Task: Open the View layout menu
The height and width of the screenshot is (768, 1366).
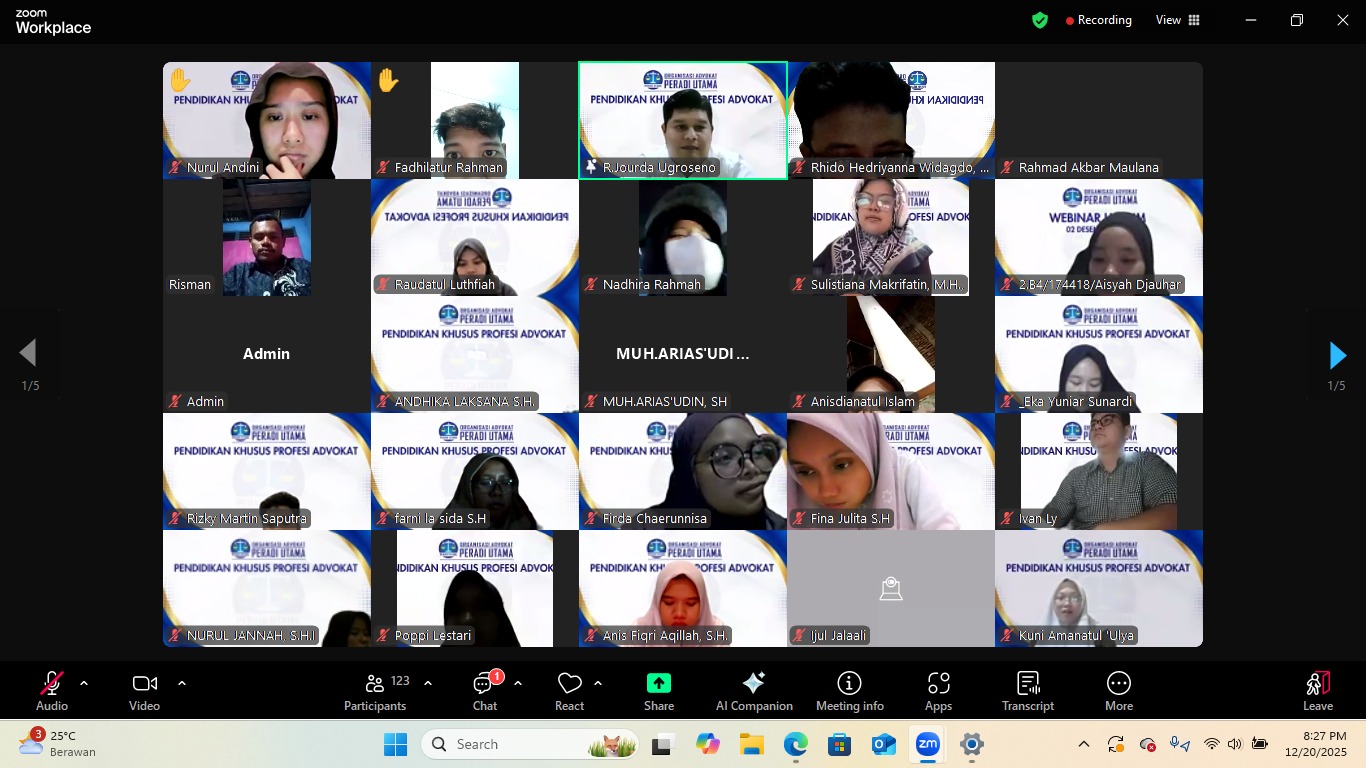Action: pyautogui.click(x=1178, y=20)
